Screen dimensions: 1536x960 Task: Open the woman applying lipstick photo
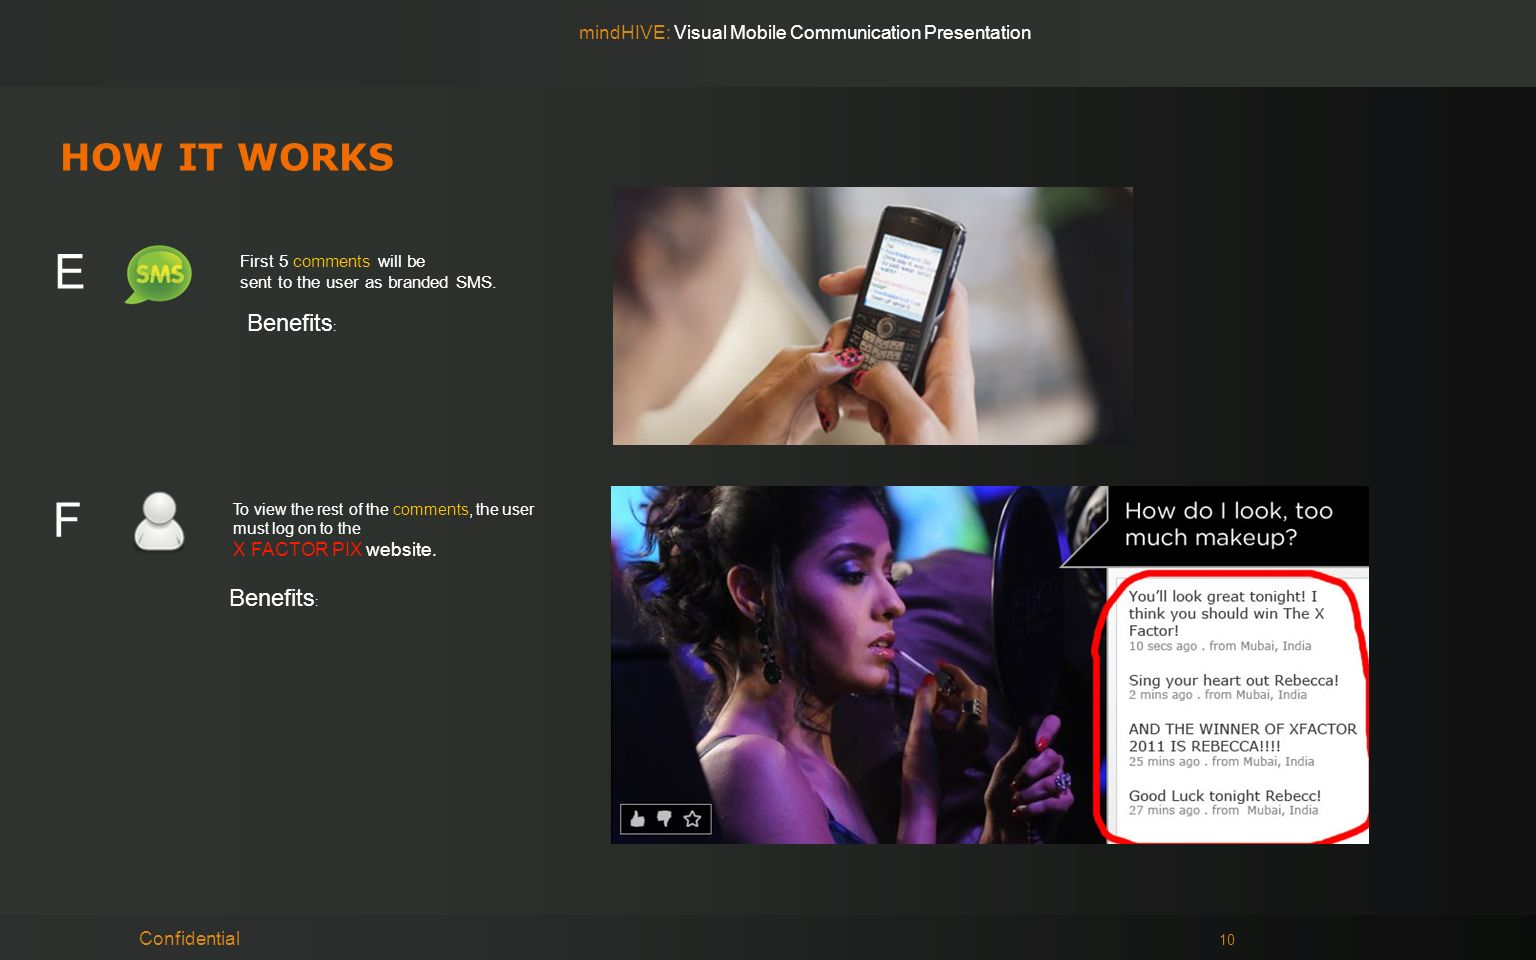coord(859,665)
